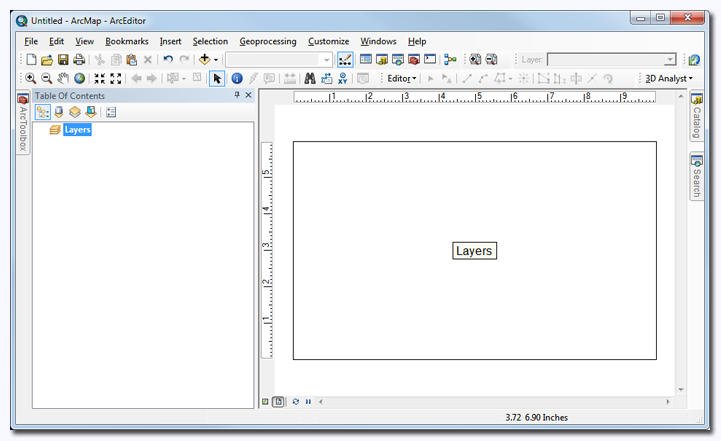Open the Geoprocessing menu
Screen dimensions: 721x441
click(267, 41)
